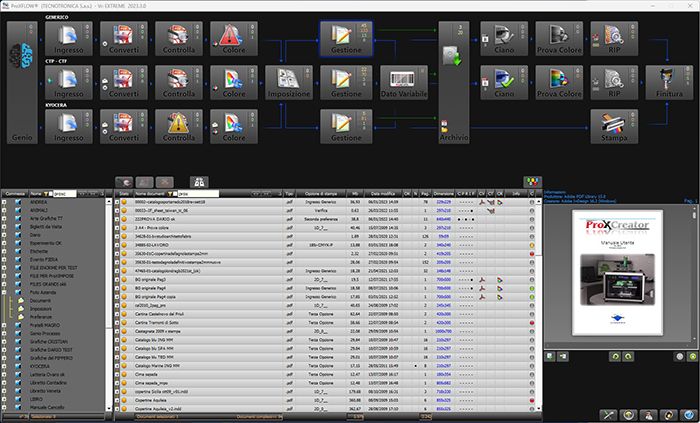Click the binoculars search button
Viewport: 700px width, 423px height.
coord(199,182)
